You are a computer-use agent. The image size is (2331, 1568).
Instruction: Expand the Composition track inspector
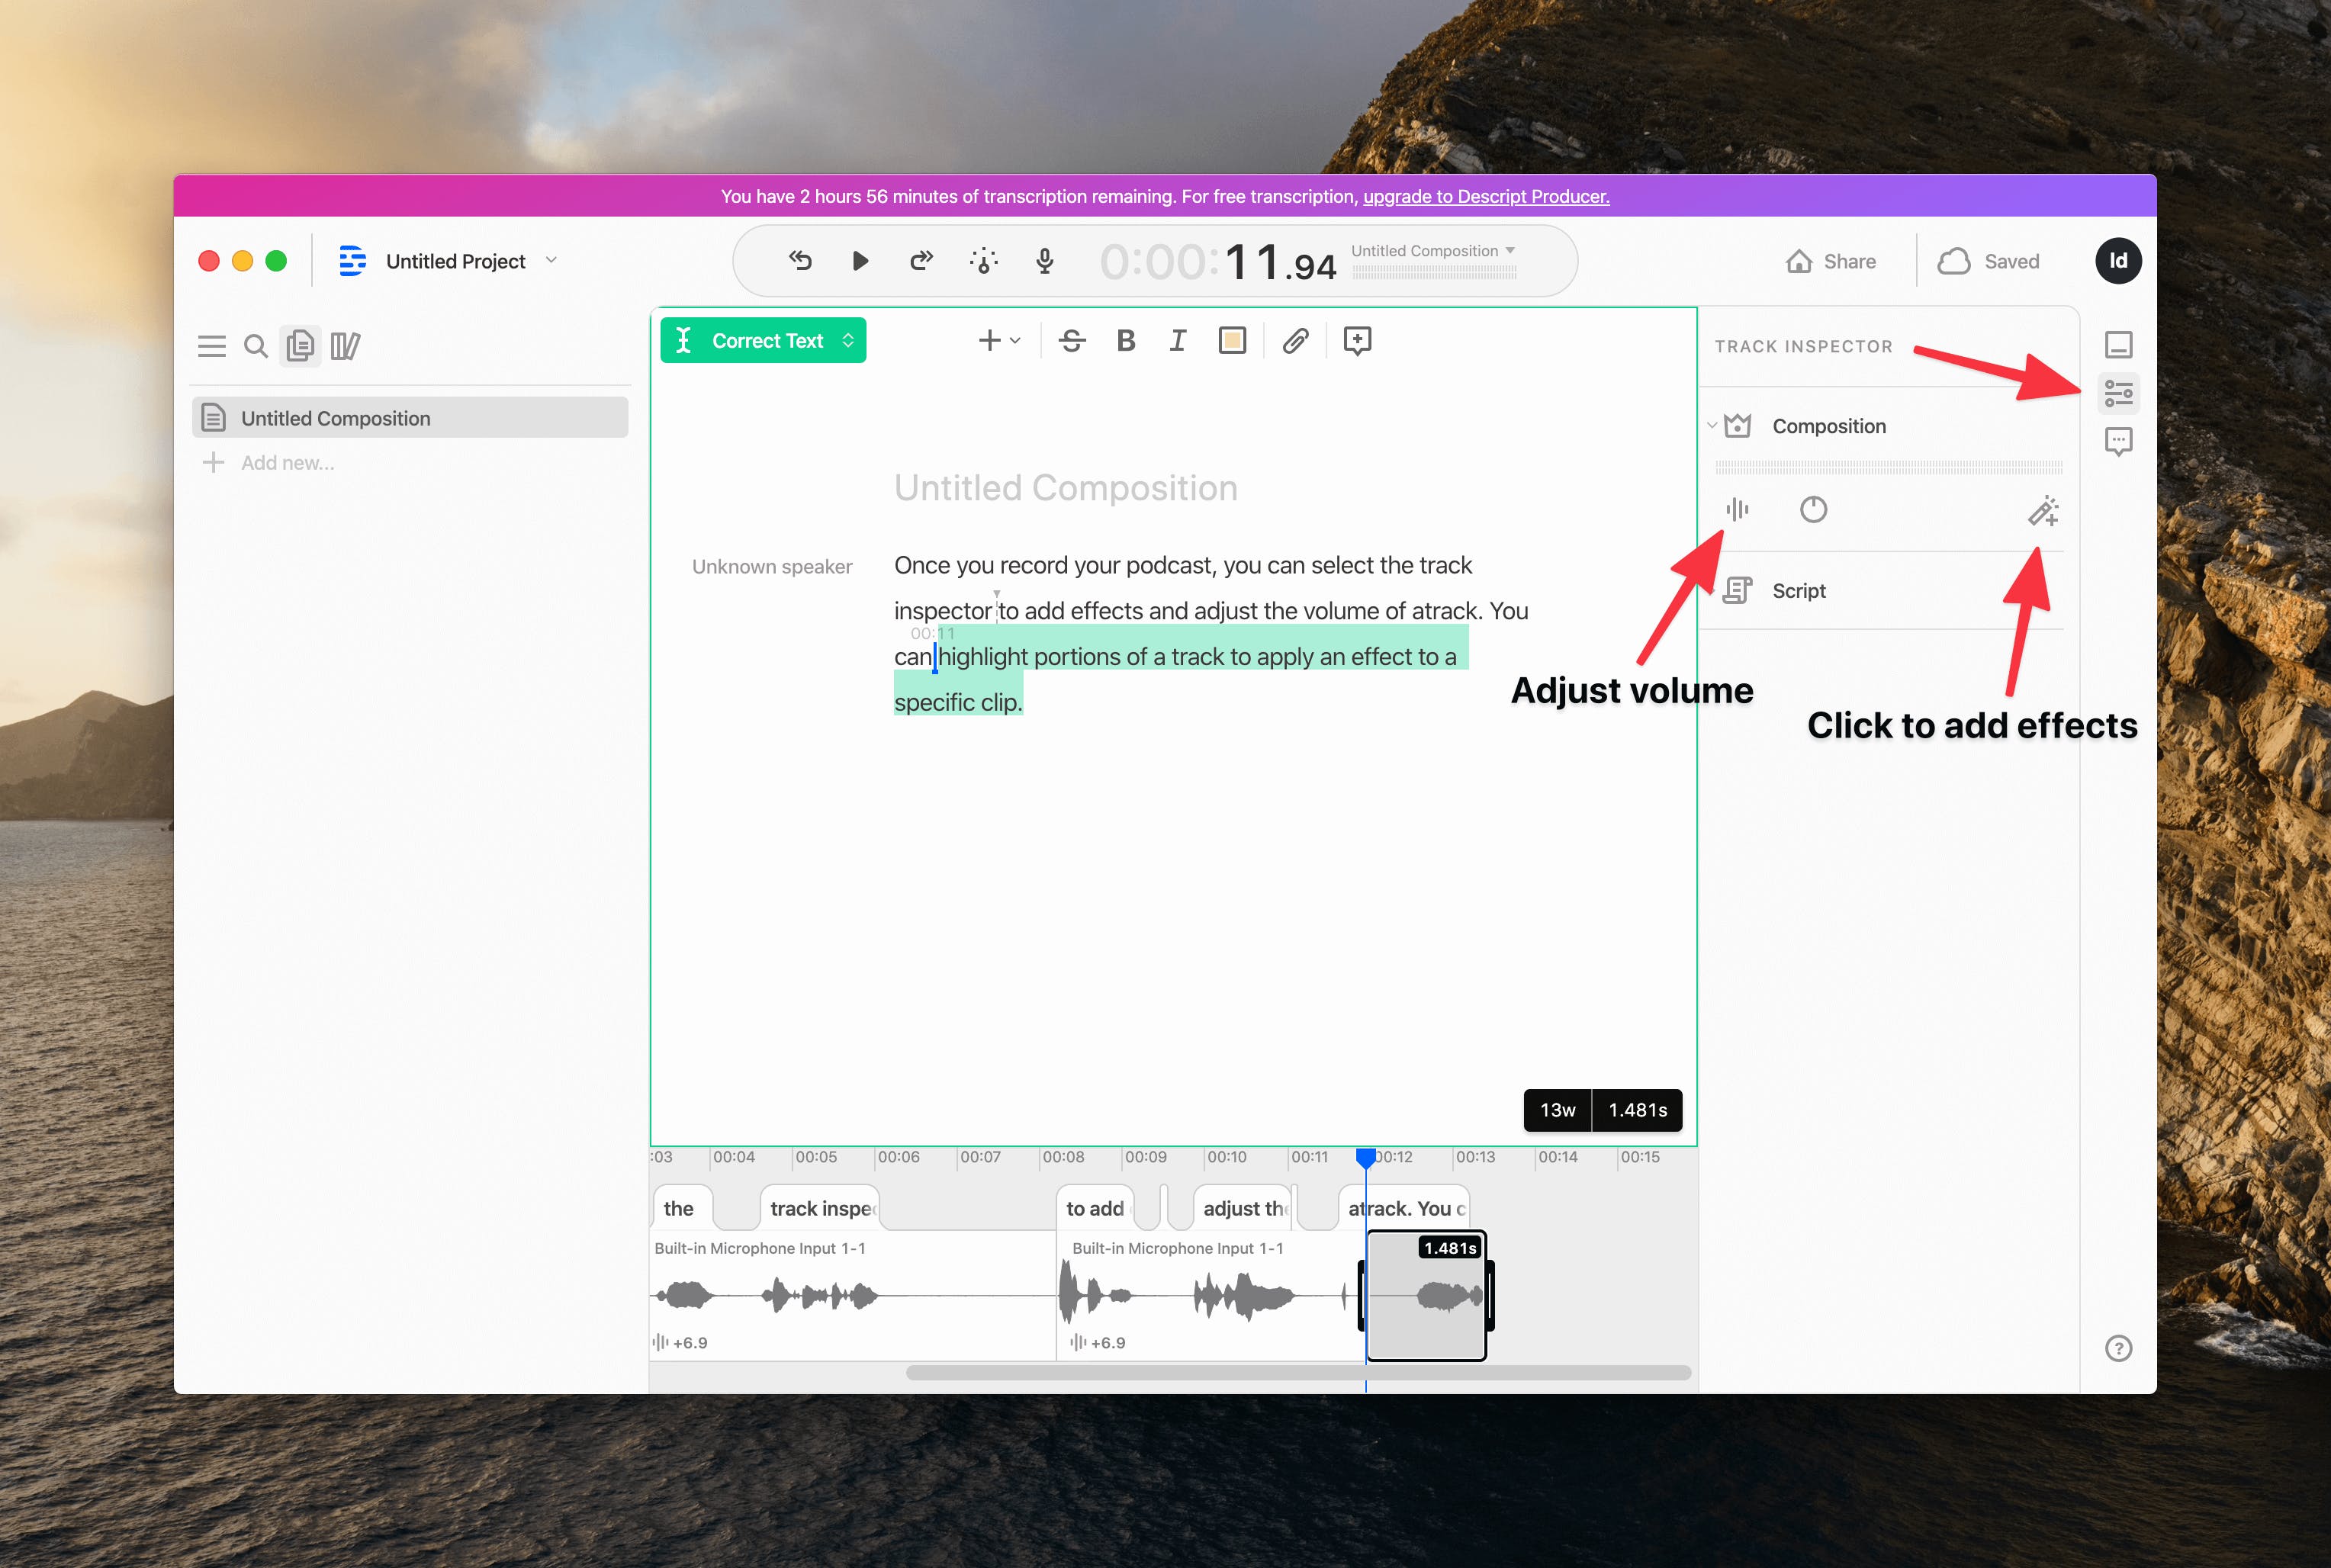tap(1719, 426)
